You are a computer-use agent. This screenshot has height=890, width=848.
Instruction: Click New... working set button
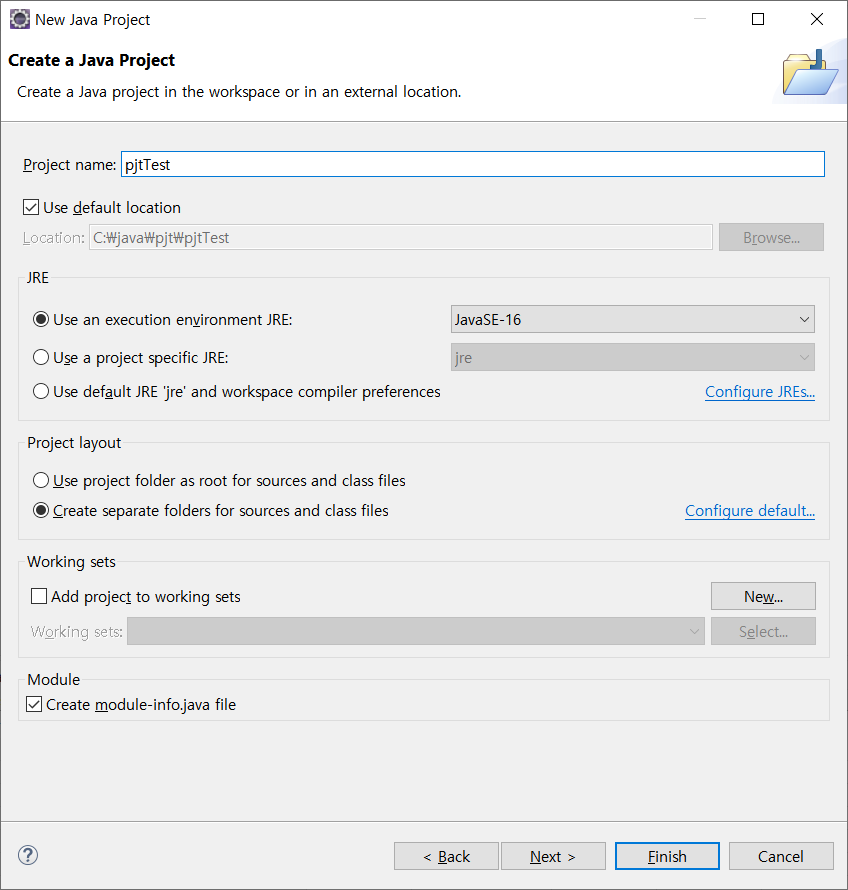763,596
